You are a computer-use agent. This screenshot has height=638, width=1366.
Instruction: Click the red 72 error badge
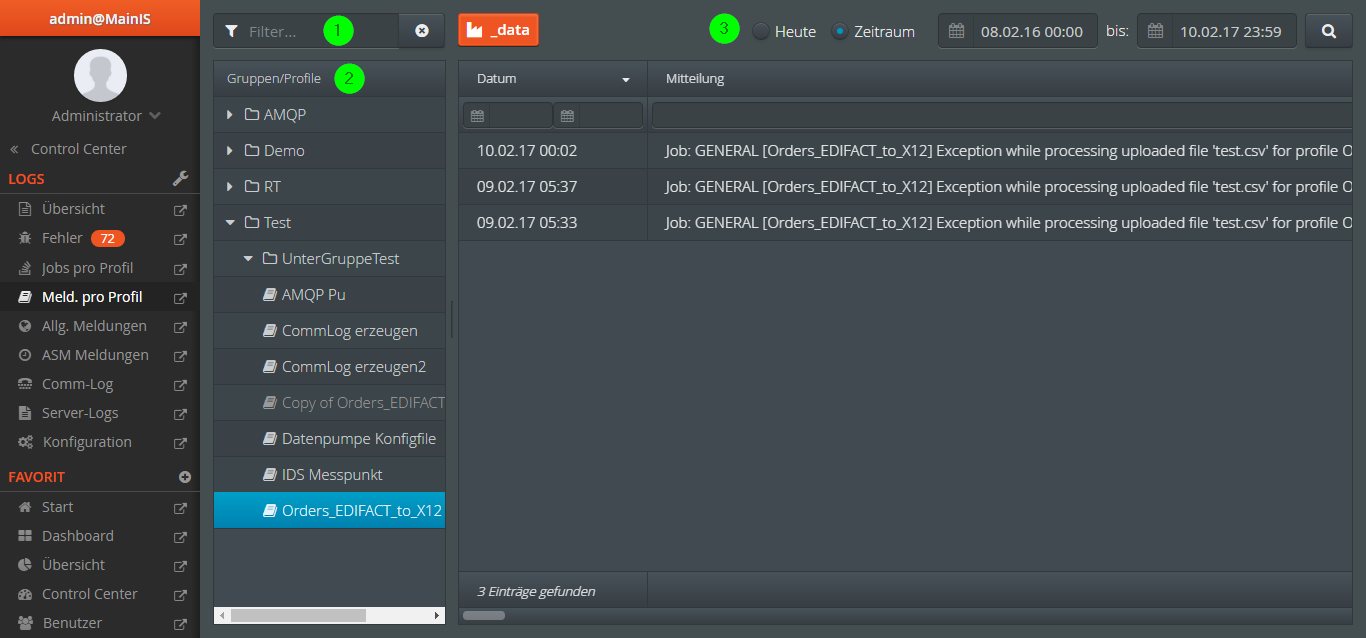(107, 238)
